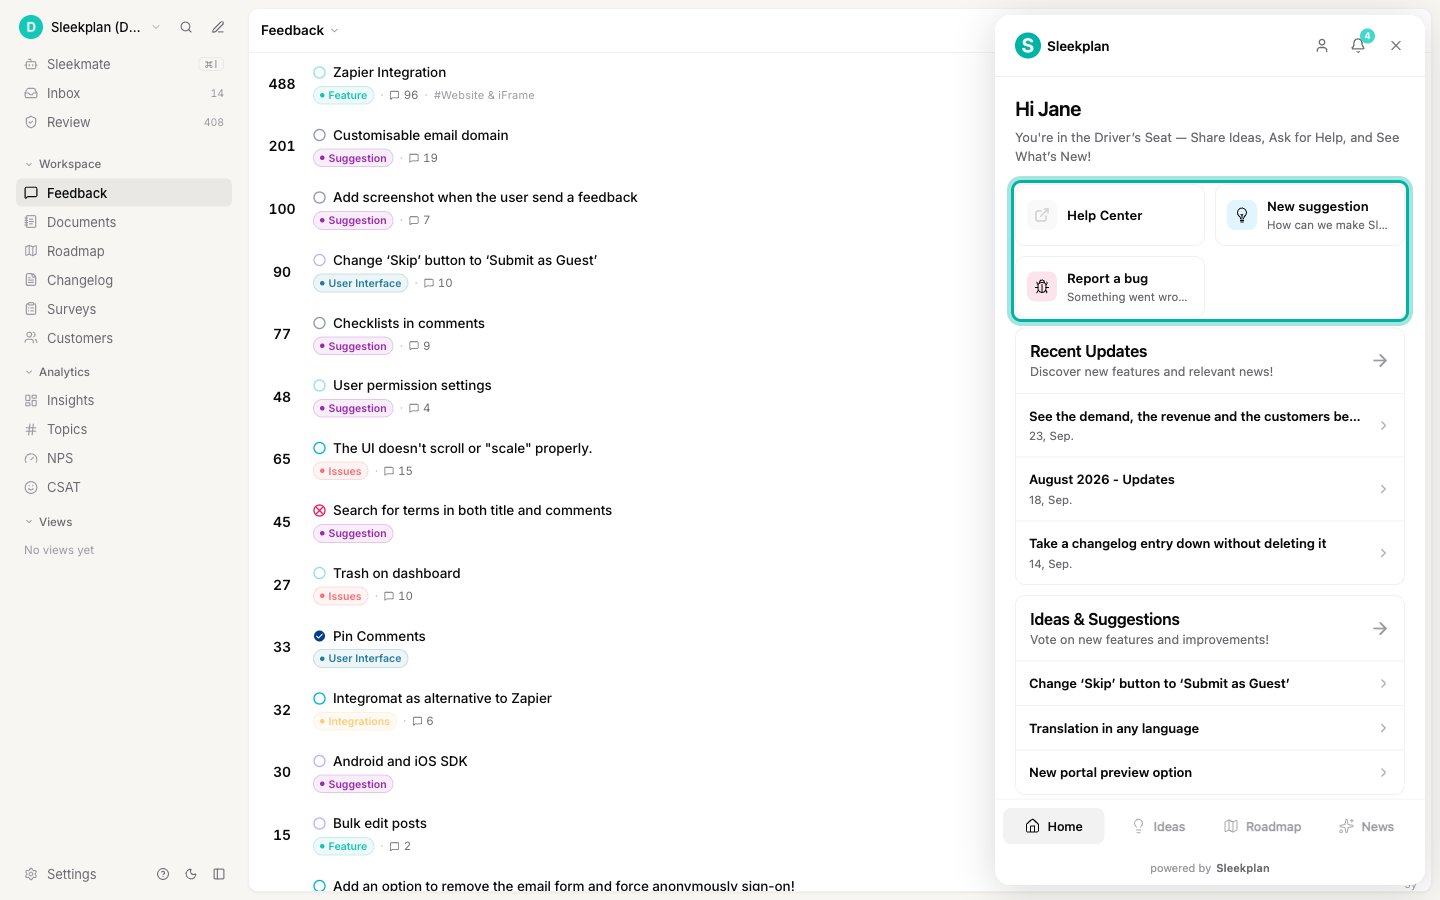This screenshot has height=900, width=1440.
Task: Collapse the sidebar with the panel icon
Action: [219, 874]
